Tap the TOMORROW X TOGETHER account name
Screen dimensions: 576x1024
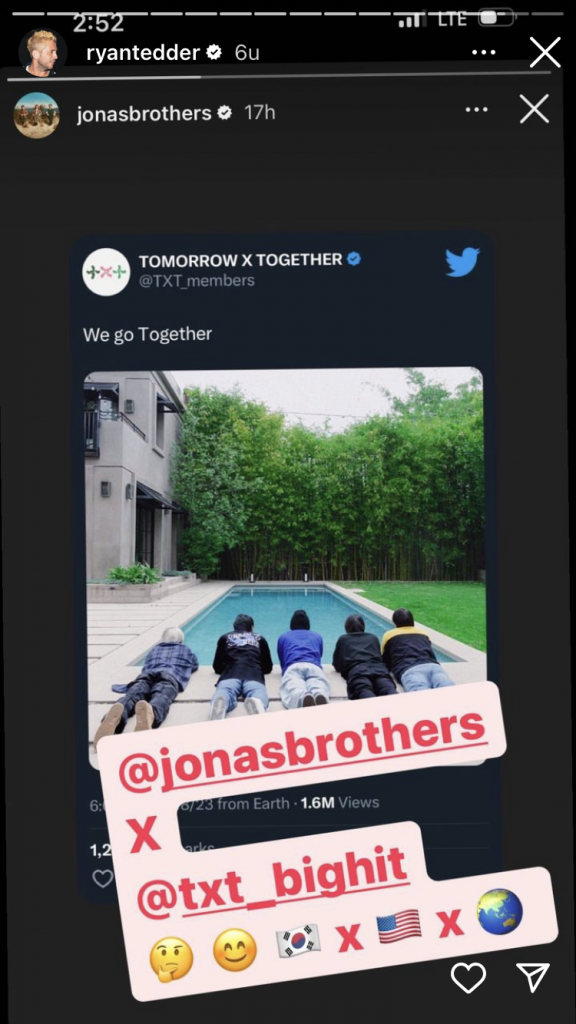[240, 260]
